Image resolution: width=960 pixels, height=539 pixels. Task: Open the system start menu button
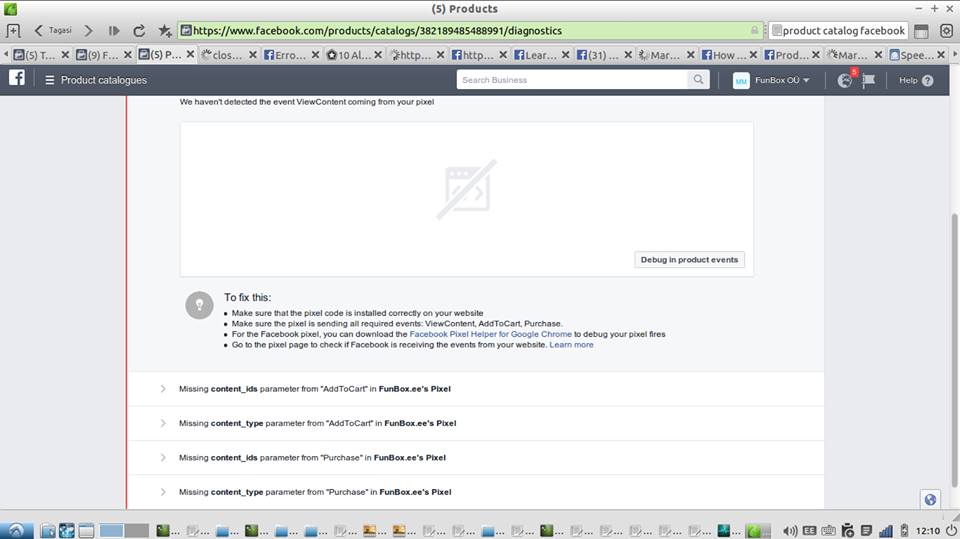point(17,530)
